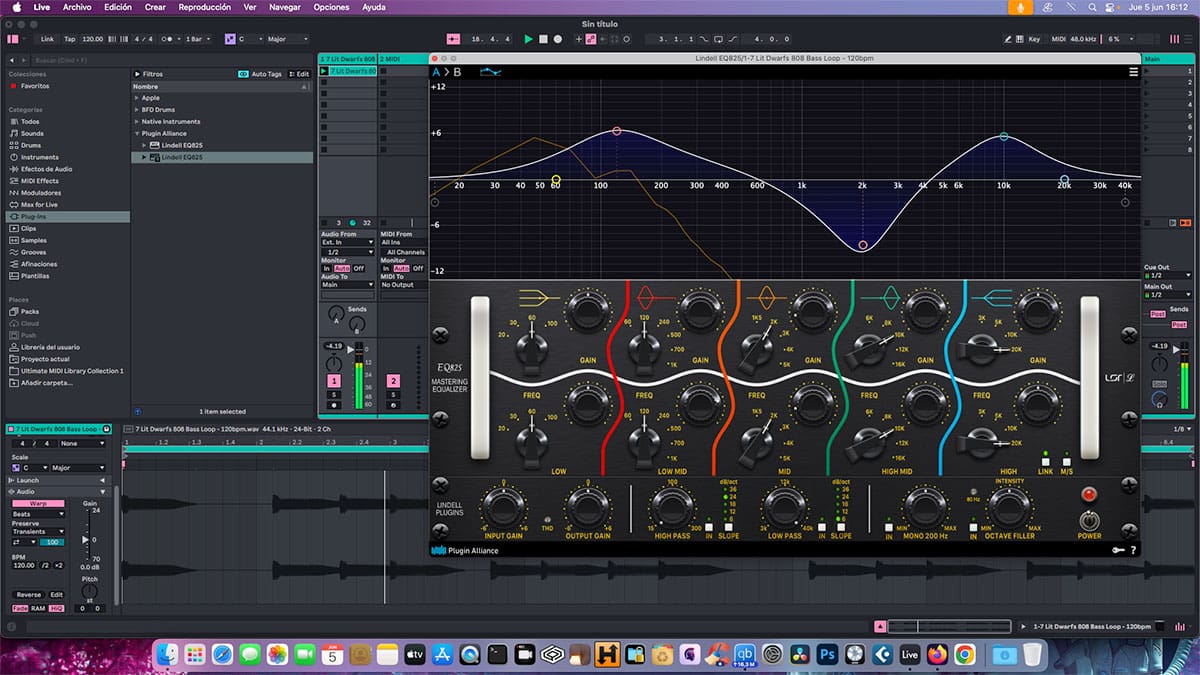Open the Reproducción menu
Screen dimensions: 1200x675
coord(204,7)
